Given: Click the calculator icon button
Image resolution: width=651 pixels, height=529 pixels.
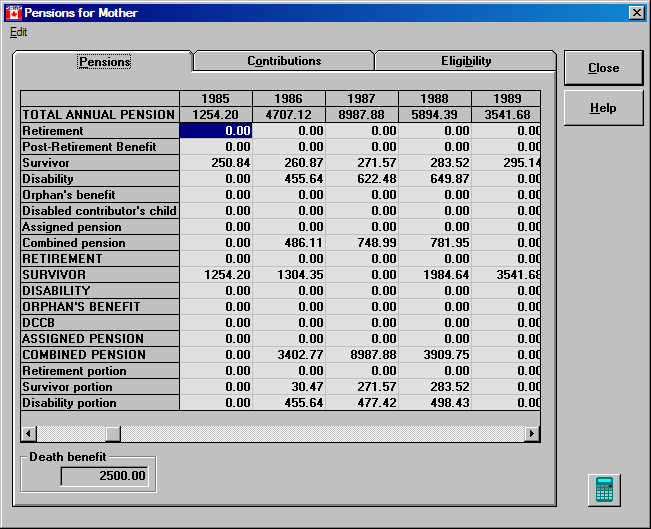Looking at the screenshot, I should tap(604, 489).
